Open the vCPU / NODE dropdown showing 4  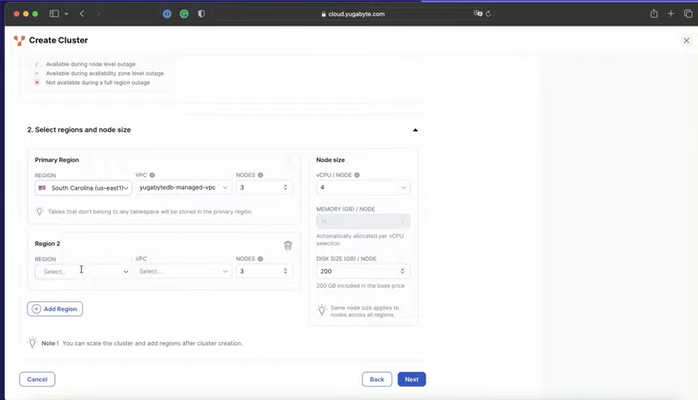(363, 188)
